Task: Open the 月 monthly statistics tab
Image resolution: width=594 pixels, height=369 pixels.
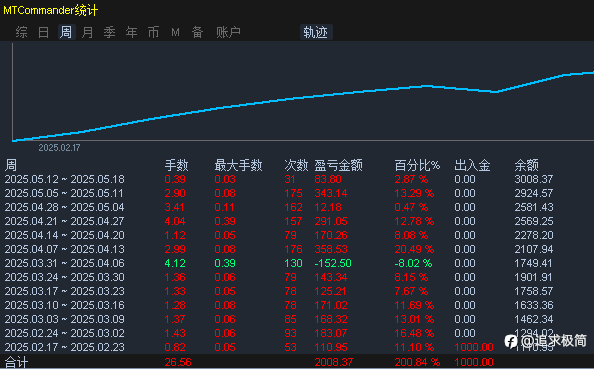Action: [88, 32]
